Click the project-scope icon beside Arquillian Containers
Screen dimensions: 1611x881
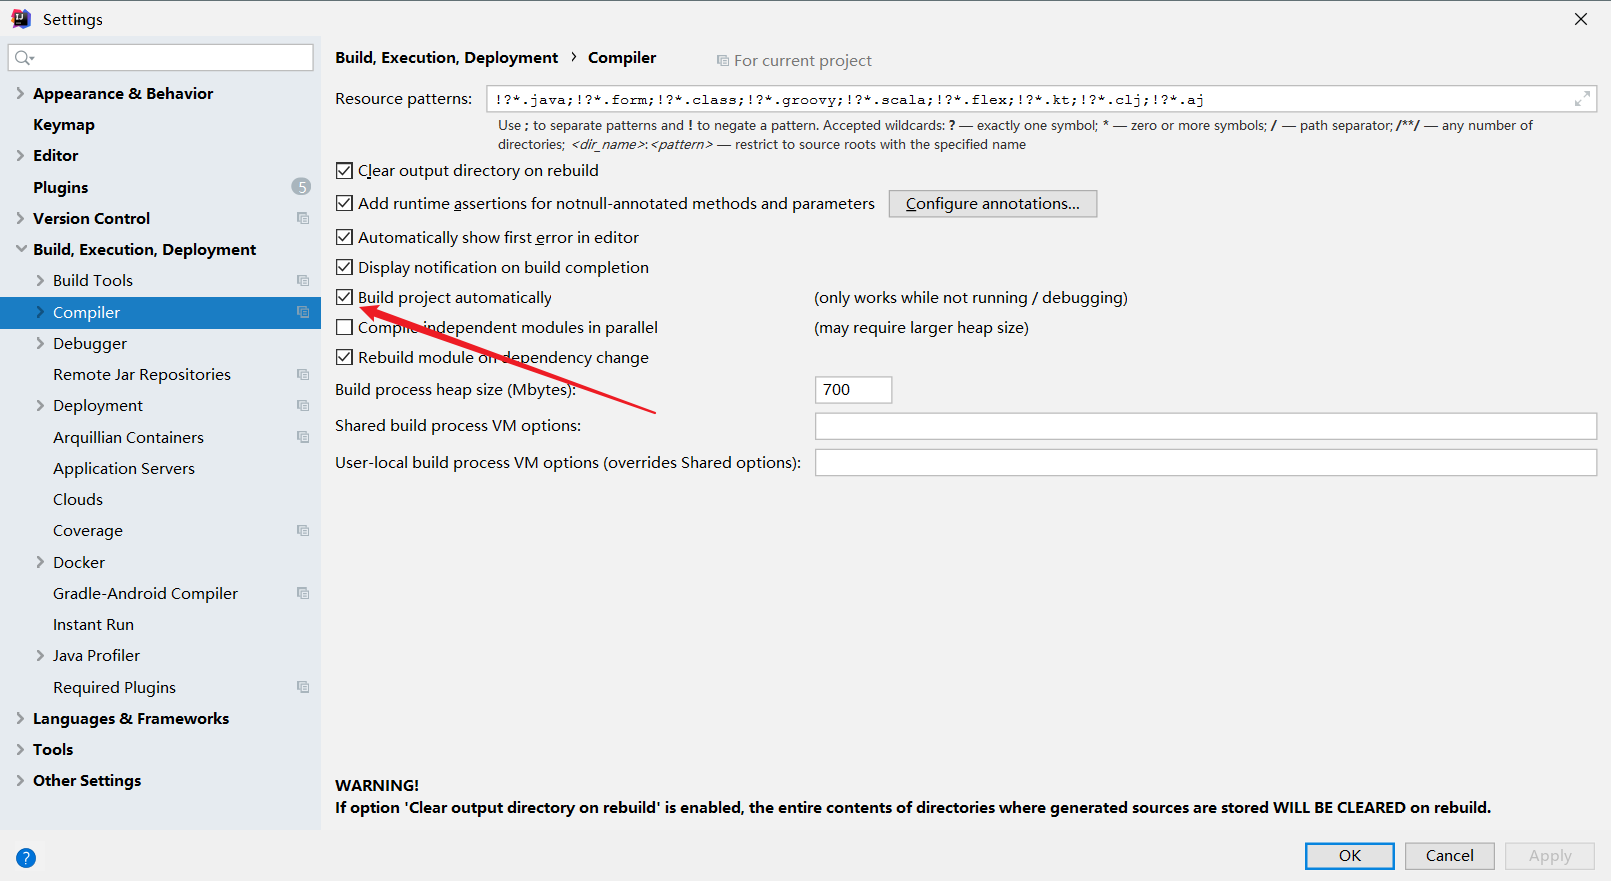(303, 437)
